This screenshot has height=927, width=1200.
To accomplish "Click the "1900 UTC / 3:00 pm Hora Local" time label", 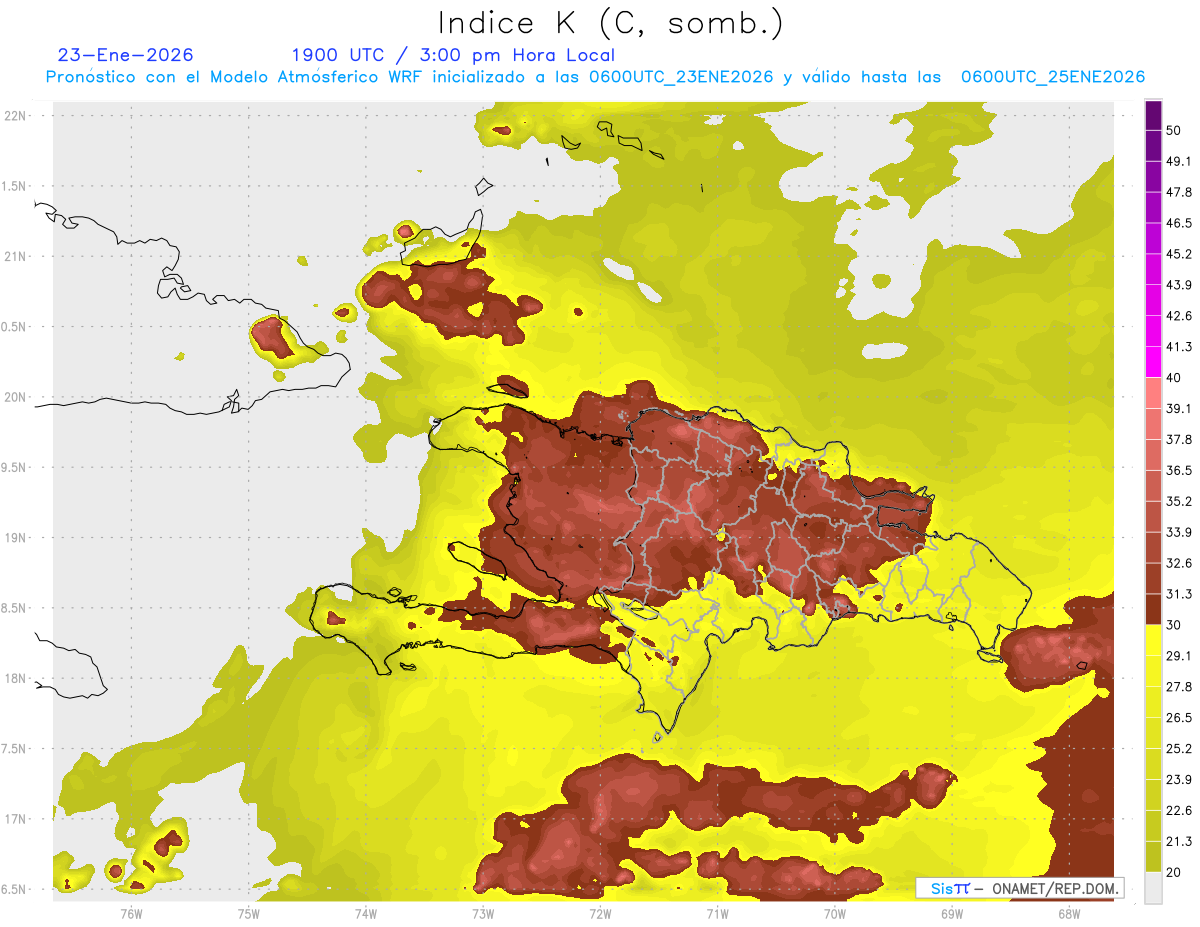I will pos(453,55).
